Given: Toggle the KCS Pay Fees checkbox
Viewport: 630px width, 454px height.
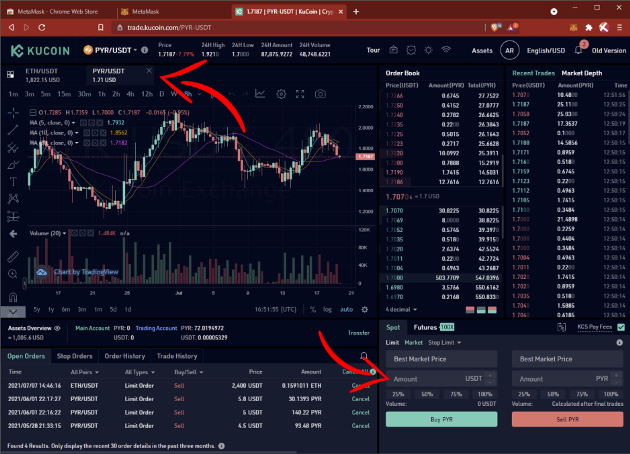Looking at the screenshot, I should [621, 327].
